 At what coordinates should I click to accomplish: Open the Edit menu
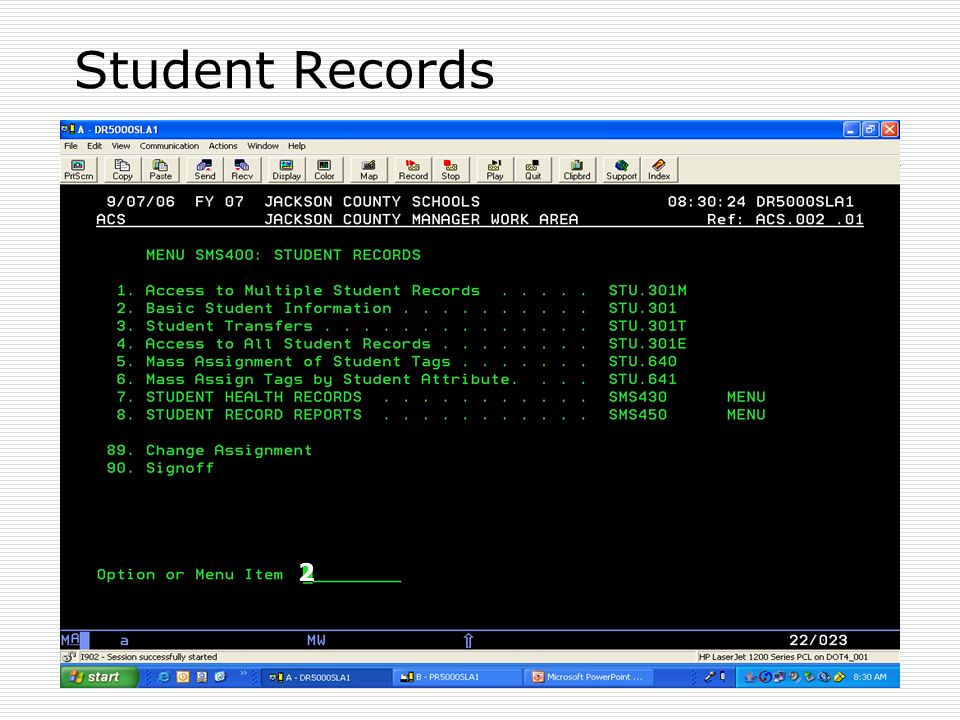(94, 146)
